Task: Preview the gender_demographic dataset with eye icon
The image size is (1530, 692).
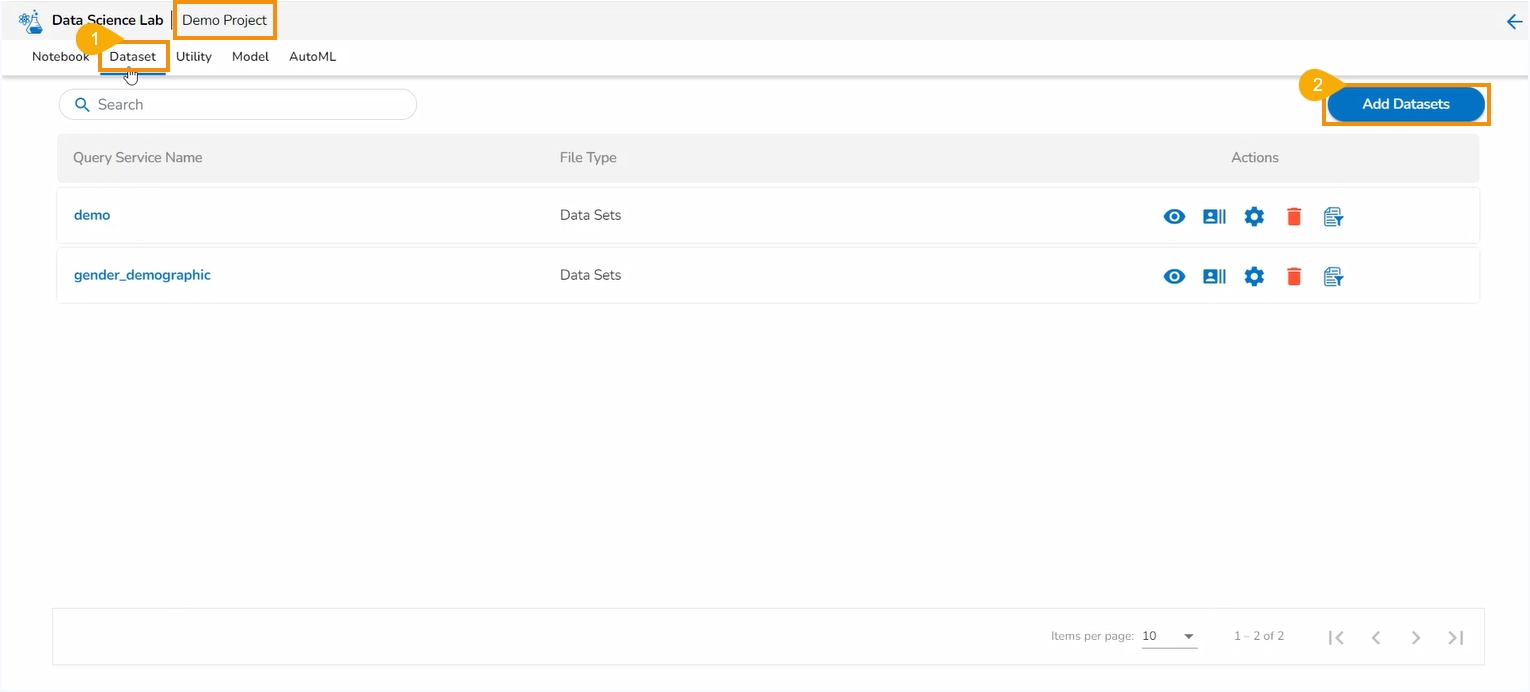Action: point(1174,276)
